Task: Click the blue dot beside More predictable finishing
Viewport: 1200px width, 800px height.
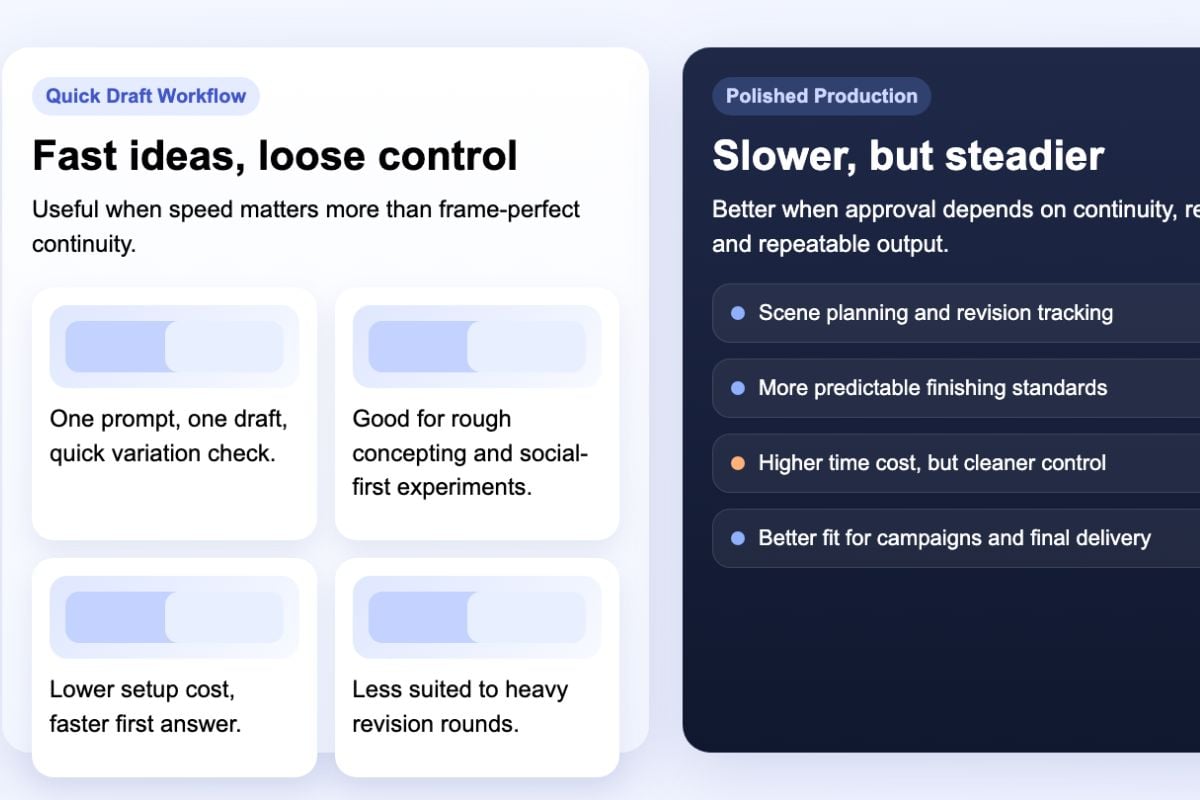Action: pos(738,388)
